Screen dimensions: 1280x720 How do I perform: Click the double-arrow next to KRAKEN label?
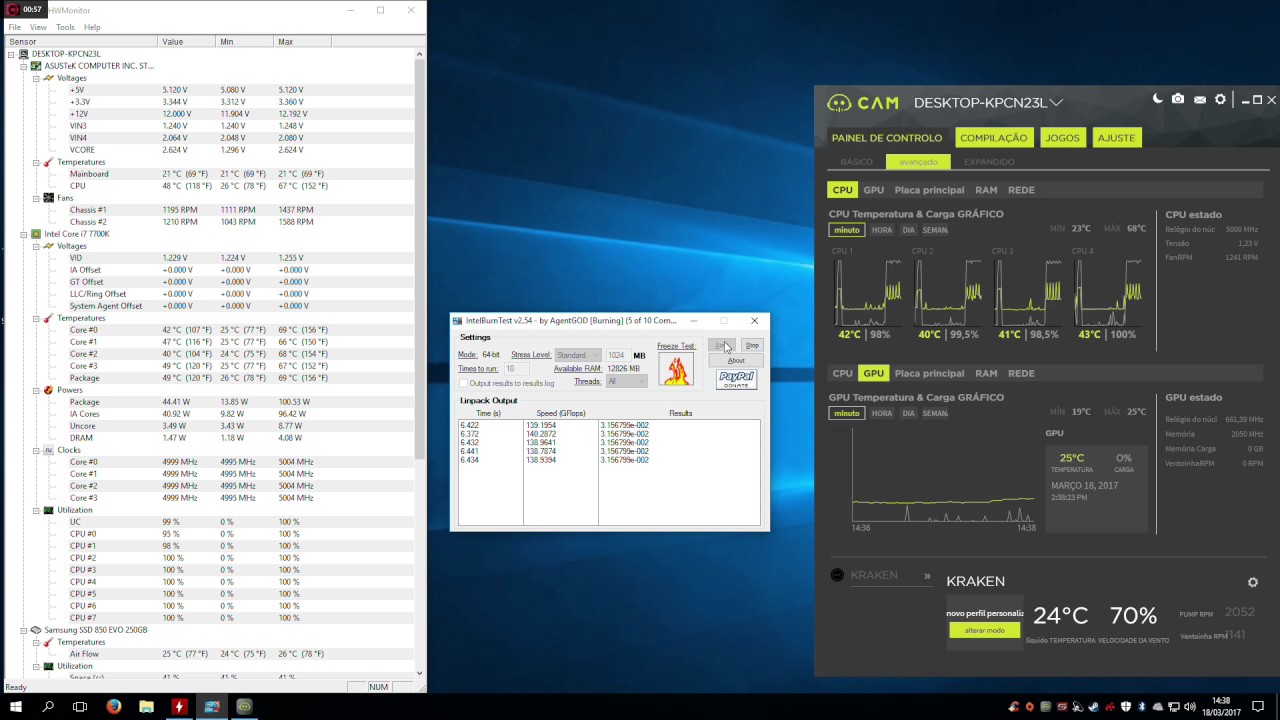point(927,576)
